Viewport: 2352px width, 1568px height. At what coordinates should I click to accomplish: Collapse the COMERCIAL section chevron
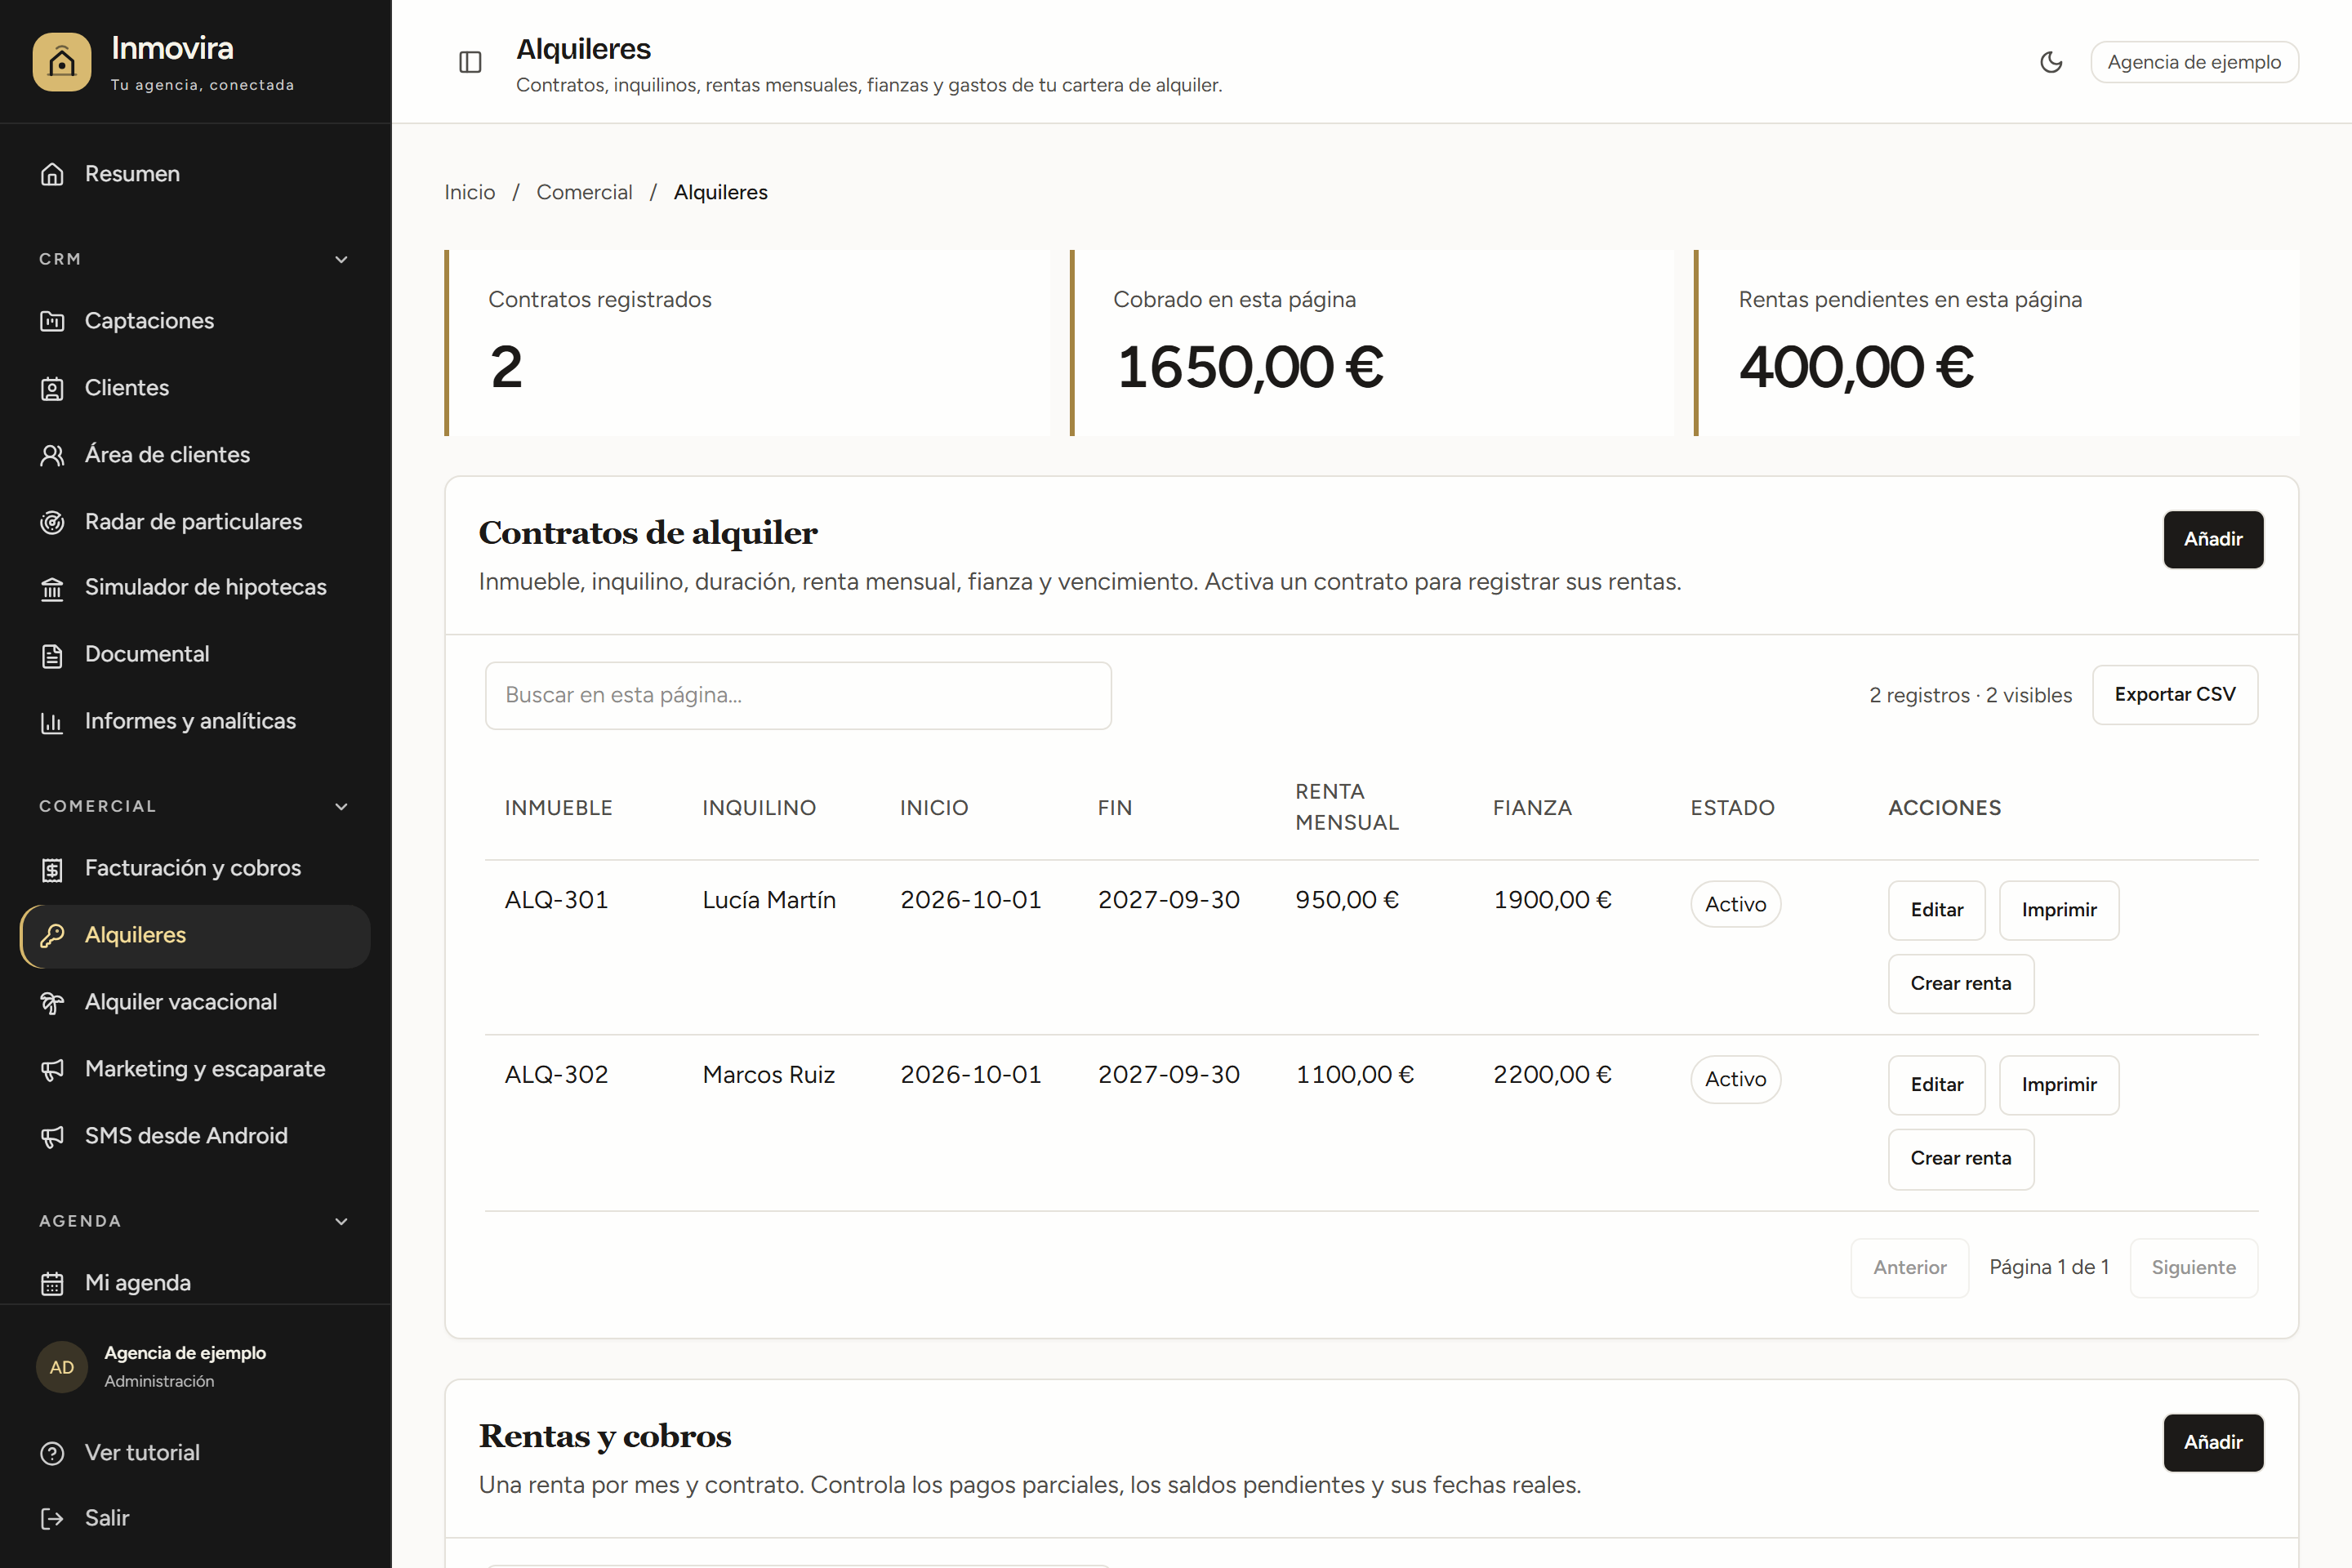pos(341,807)
